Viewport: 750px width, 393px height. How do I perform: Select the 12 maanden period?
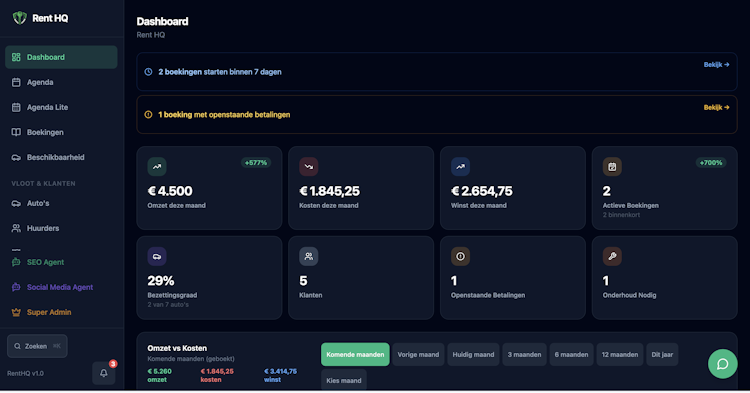619,355
